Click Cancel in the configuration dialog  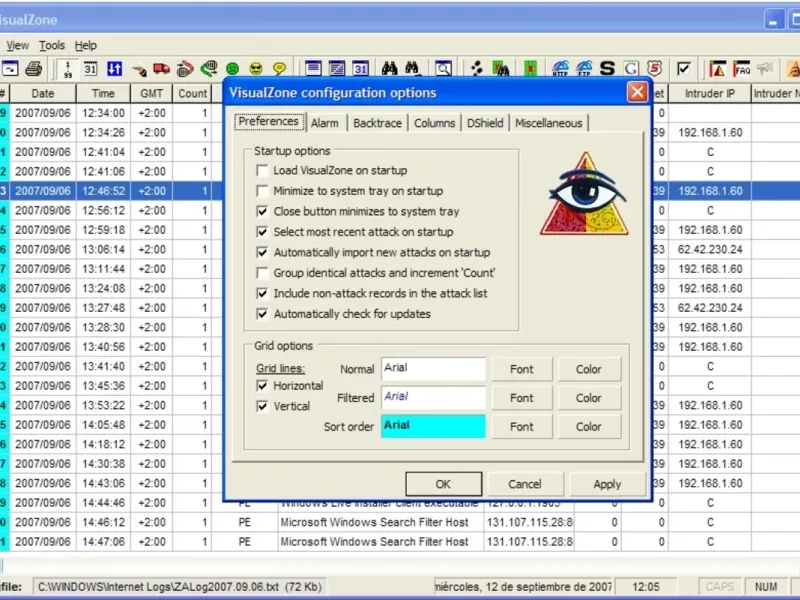tap(525, 484)
